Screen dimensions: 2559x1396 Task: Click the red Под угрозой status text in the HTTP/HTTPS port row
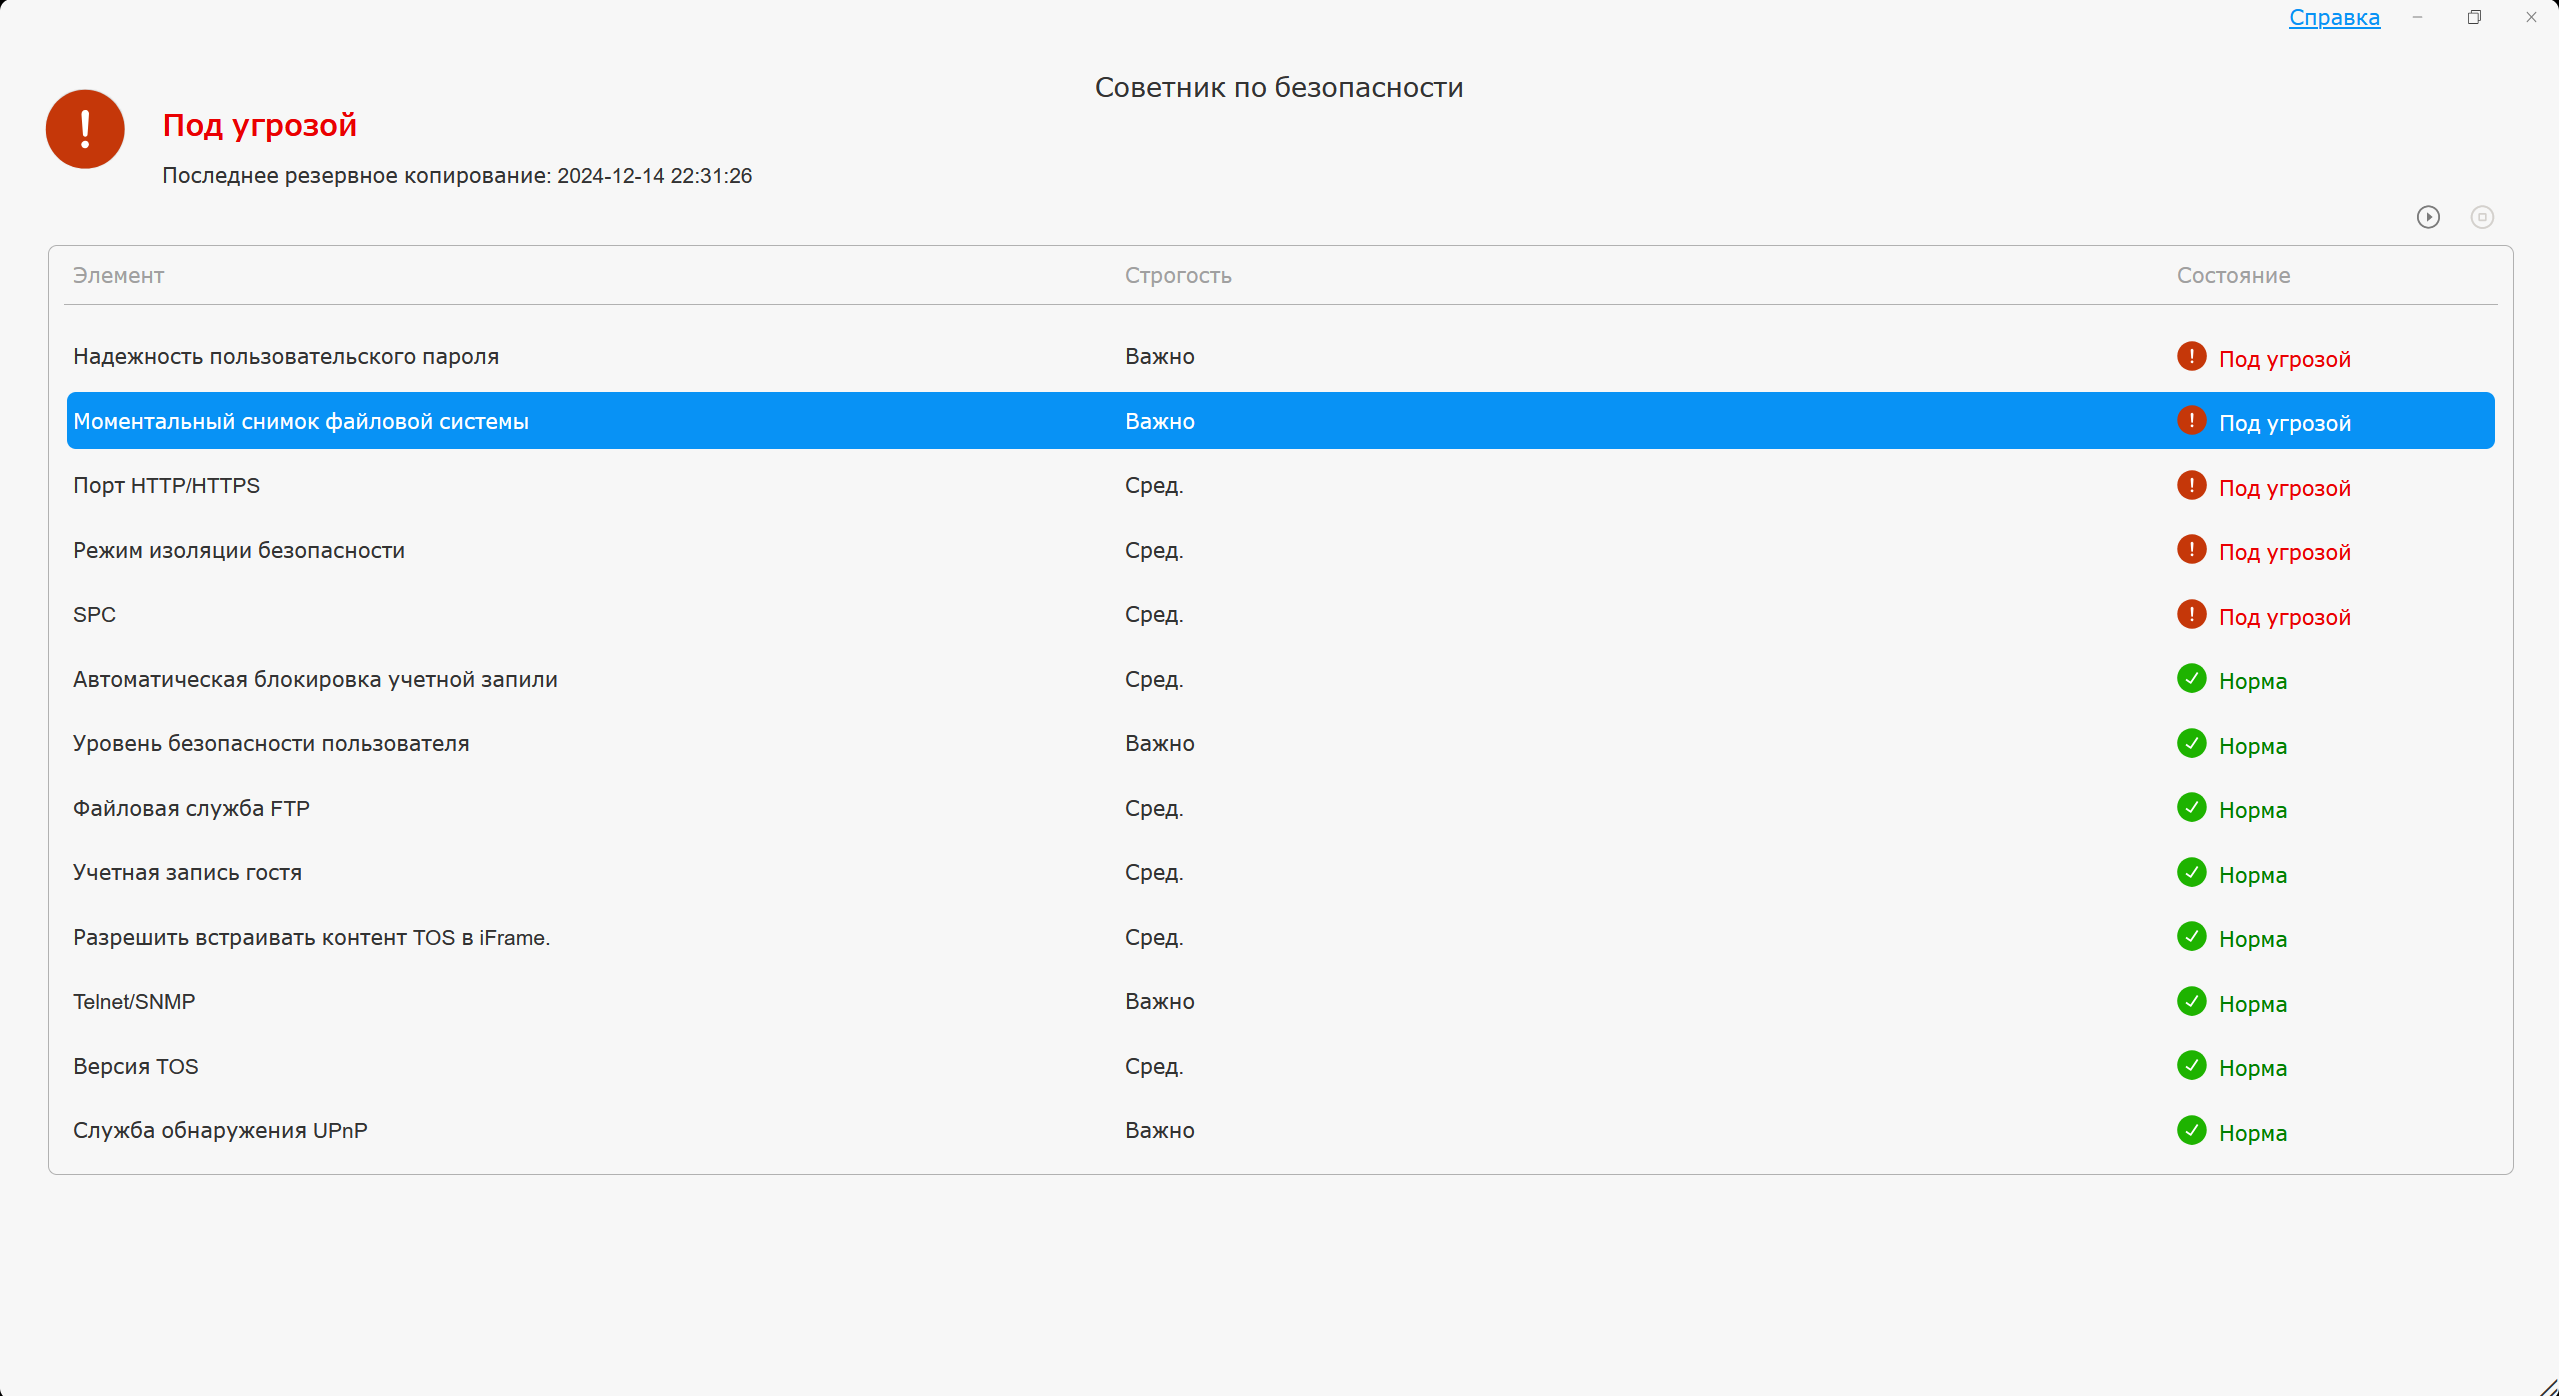[2284, 488]
